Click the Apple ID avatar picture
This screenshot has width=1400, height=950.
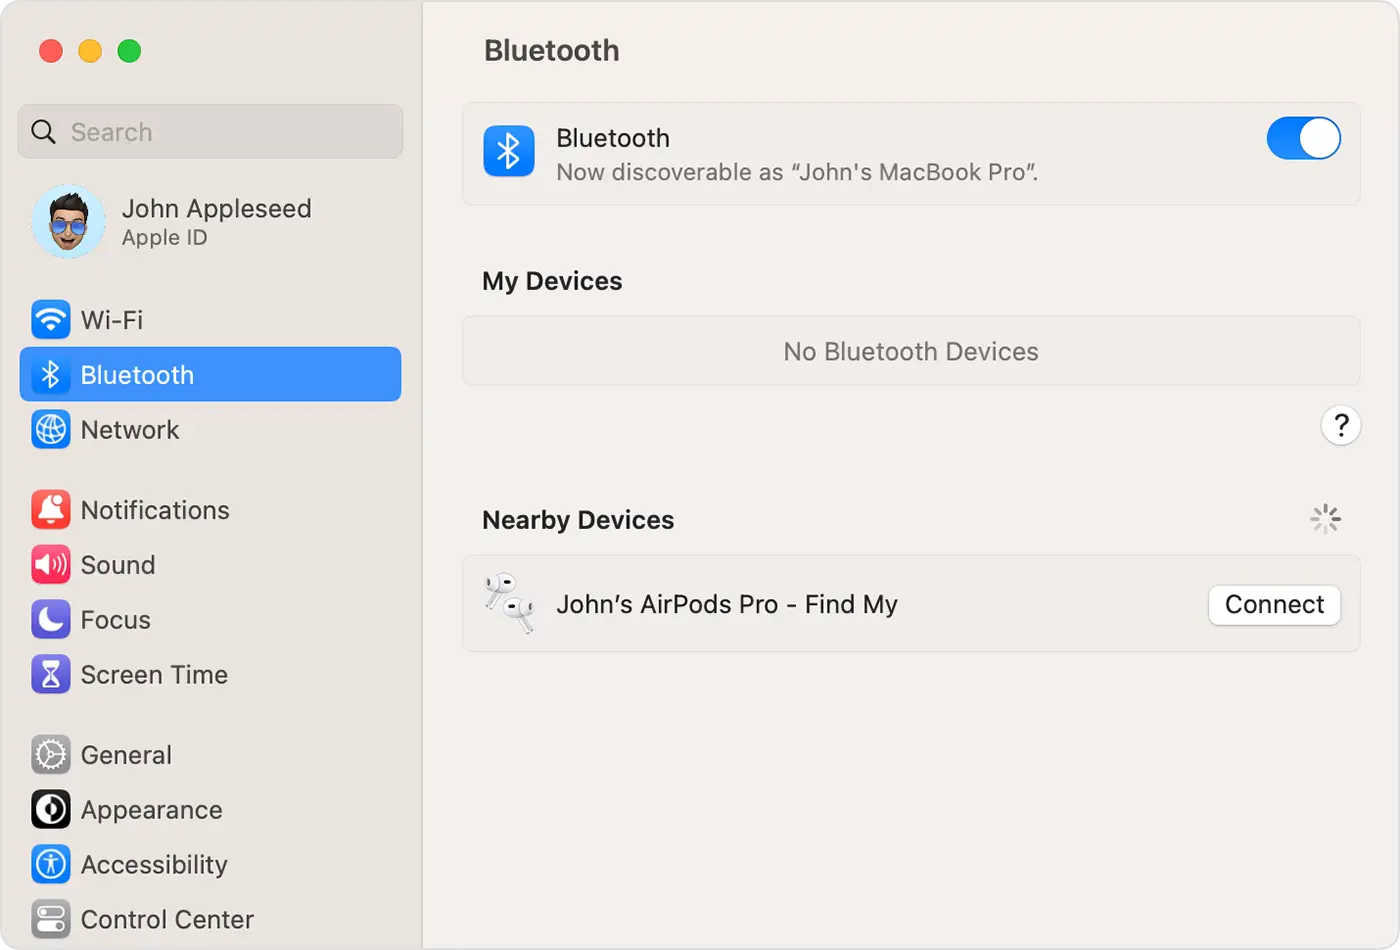tap(68, 221)
